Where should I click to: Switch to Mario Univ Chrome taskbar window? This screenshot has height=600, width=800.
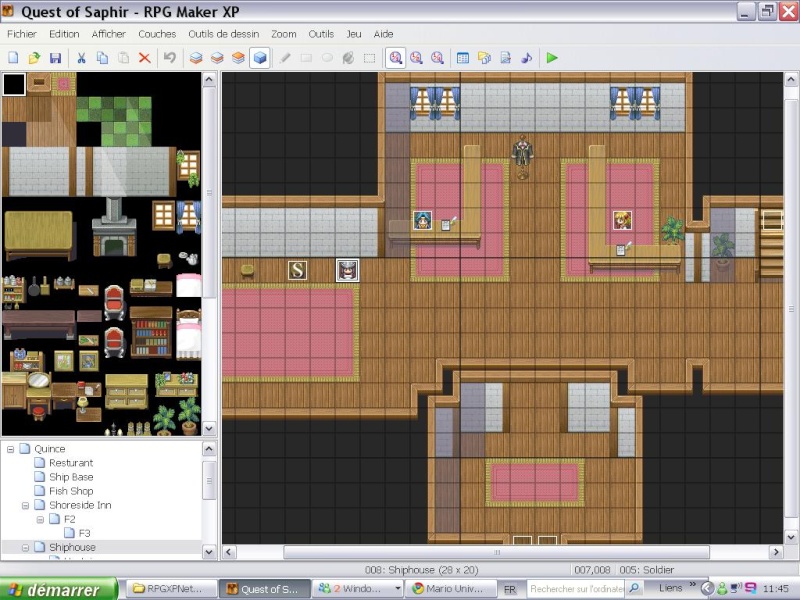(452, 589)
